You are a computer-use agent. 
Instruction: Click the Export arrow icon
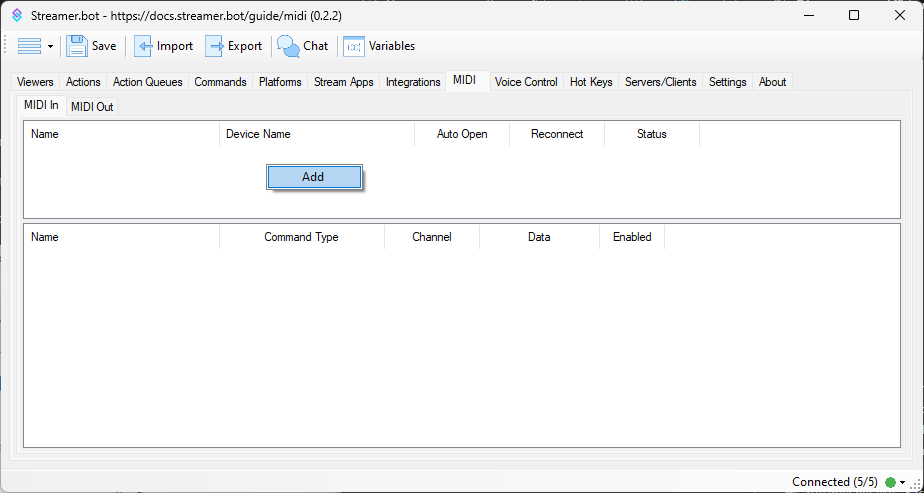(x=215, y=46)
